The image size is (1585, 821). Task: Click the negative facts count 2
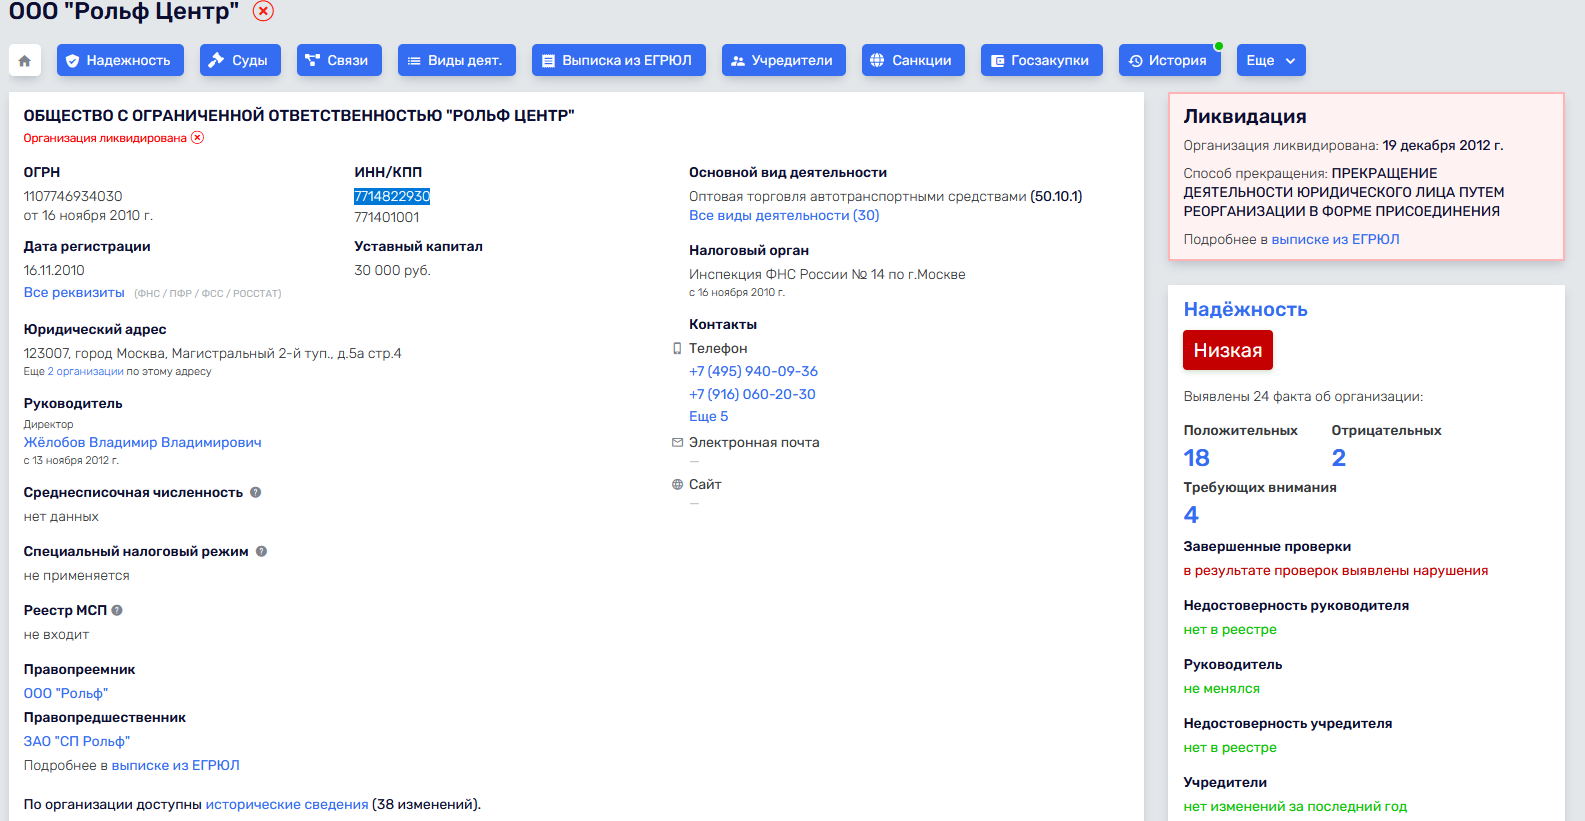1339,458
